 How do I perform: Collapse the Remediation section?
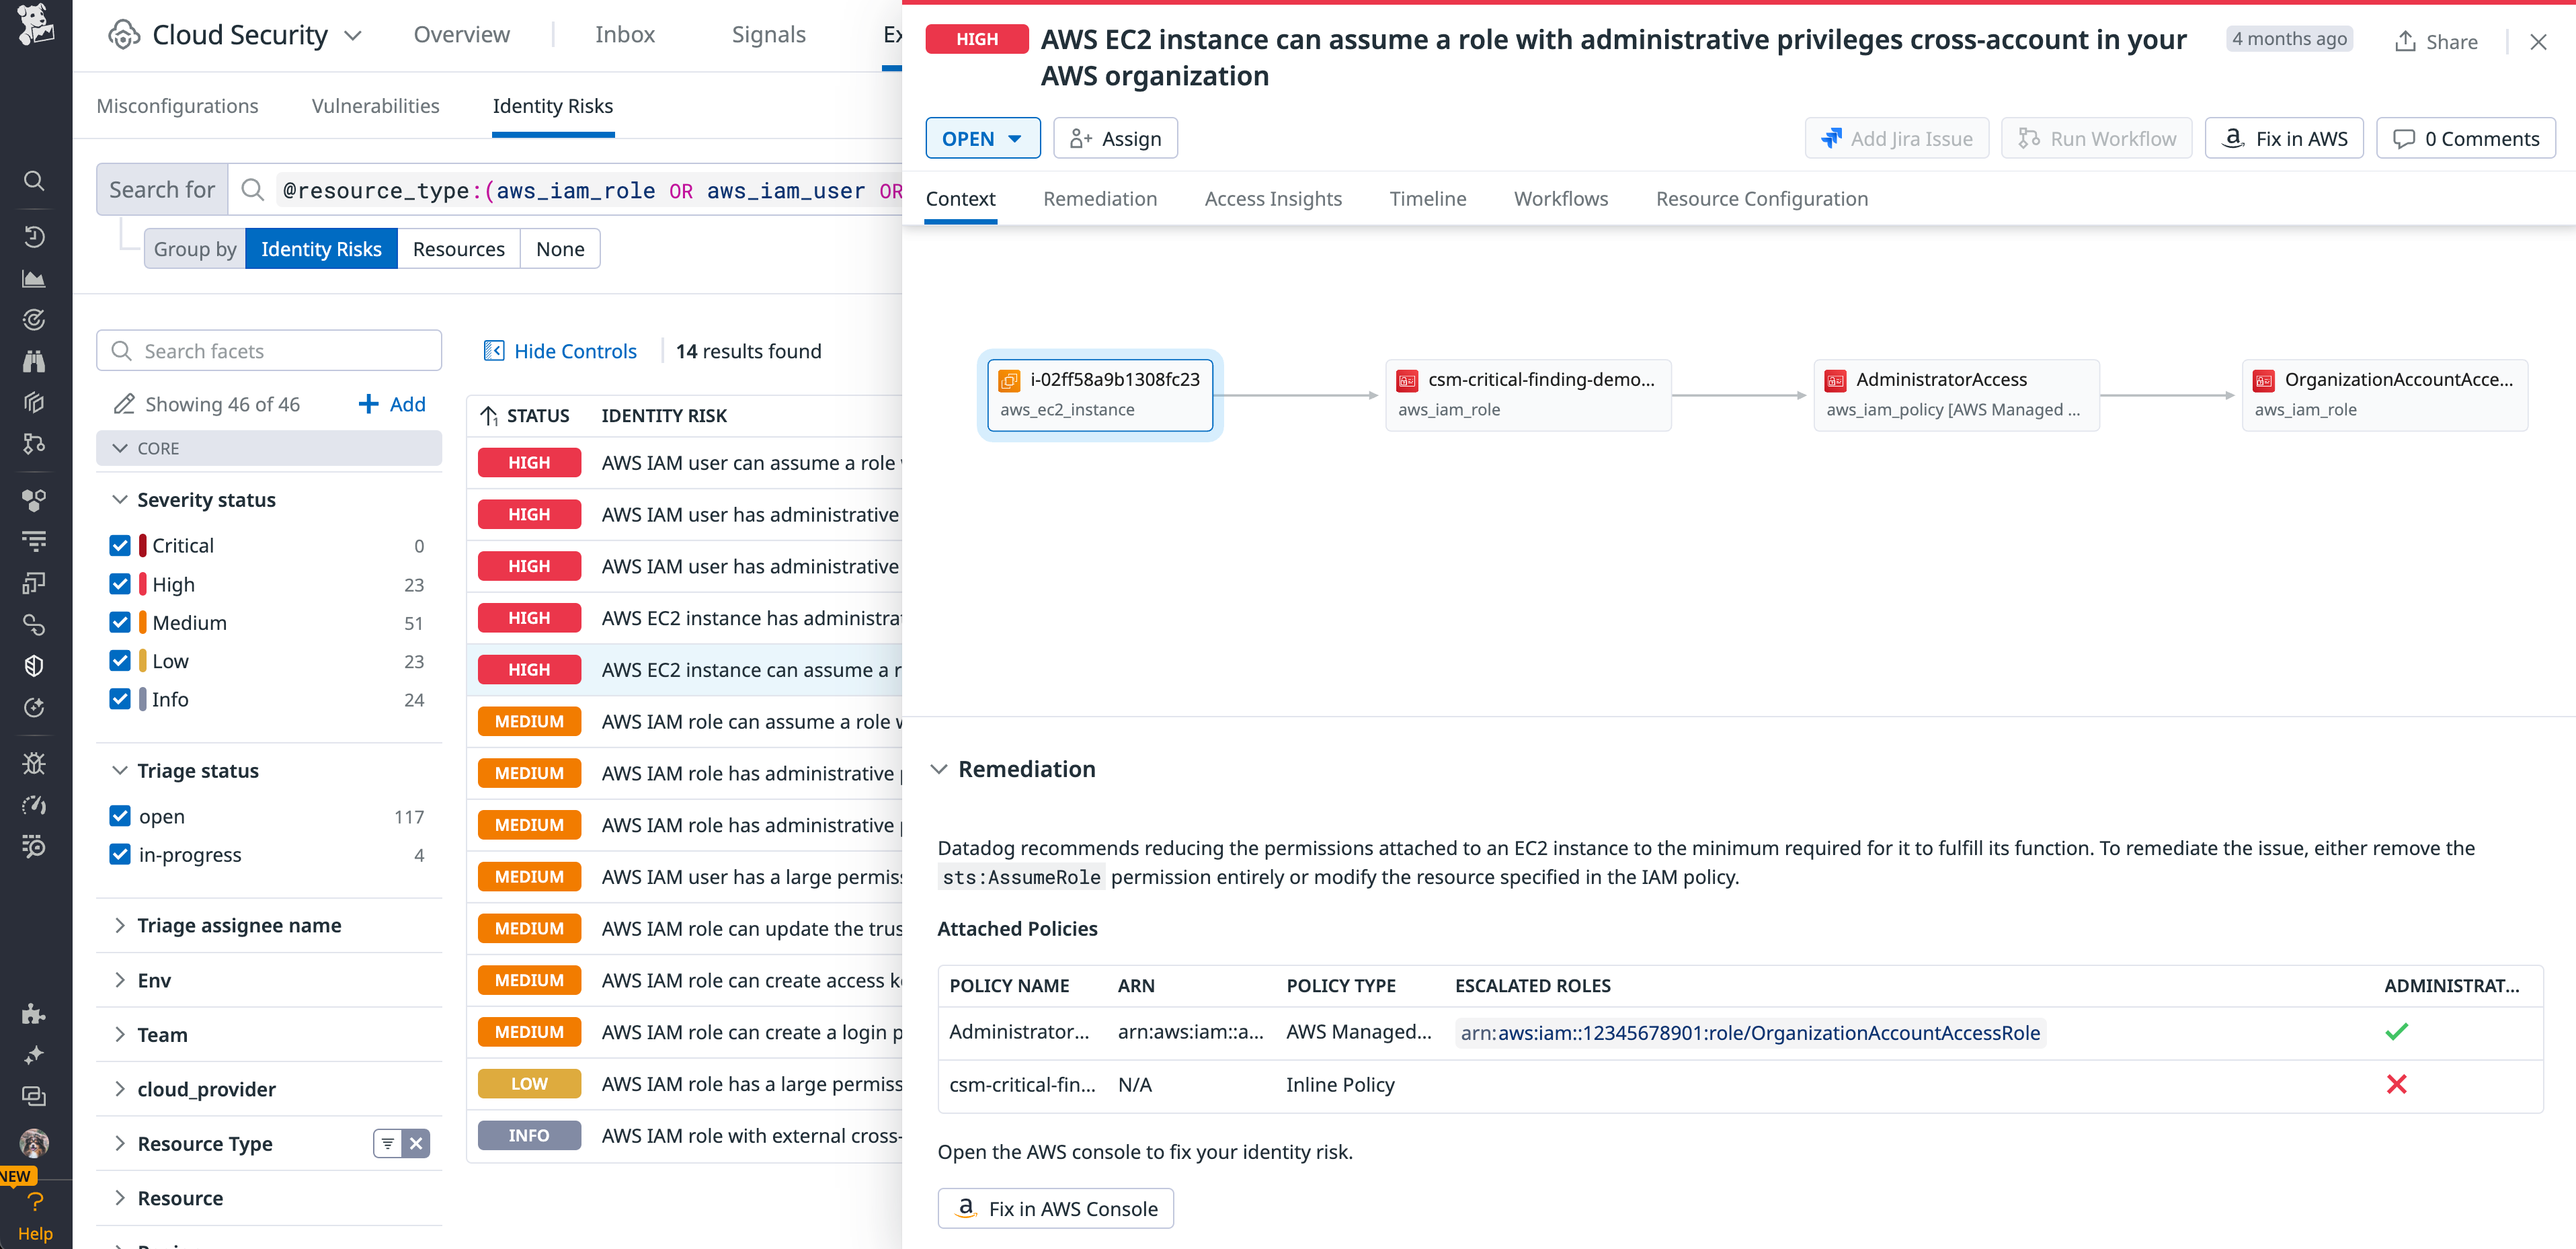[940, 769]
